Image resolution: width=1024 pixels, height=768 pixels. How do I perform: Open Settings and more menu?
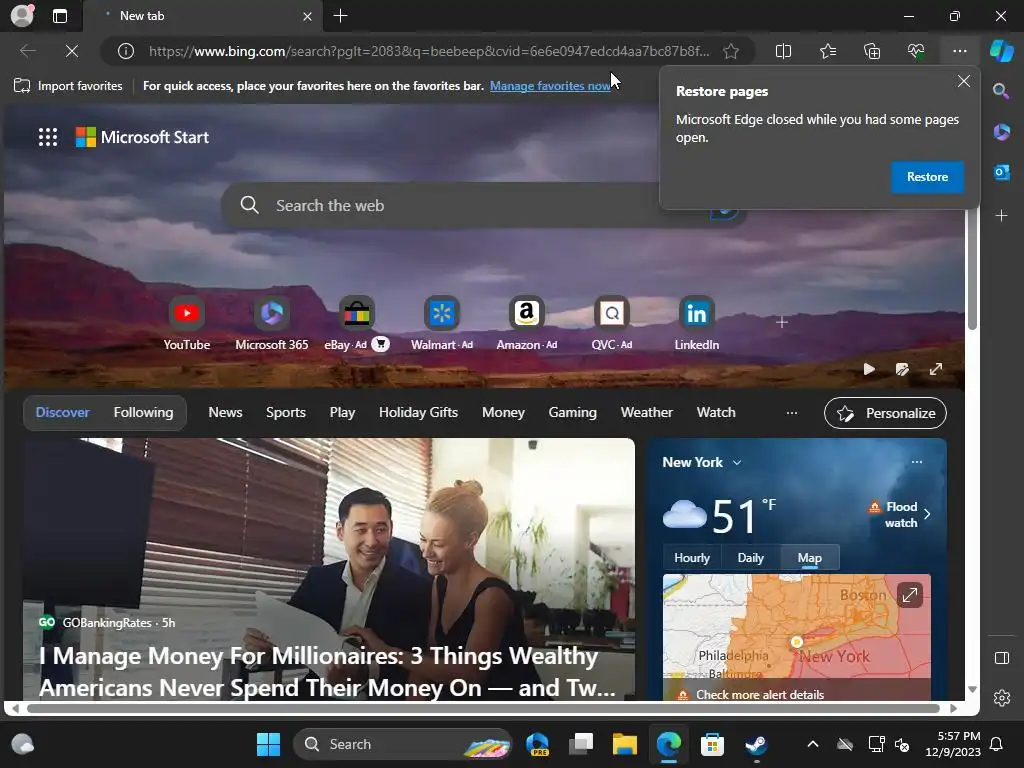959,51
